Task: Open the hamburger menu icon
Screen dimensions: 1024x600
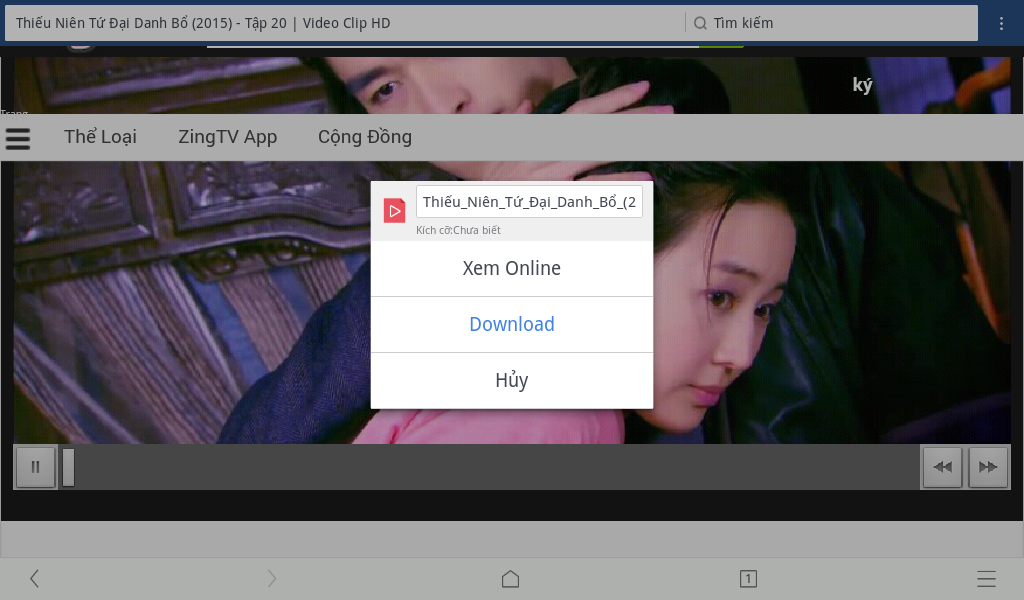Action: [x=18, y=138]
